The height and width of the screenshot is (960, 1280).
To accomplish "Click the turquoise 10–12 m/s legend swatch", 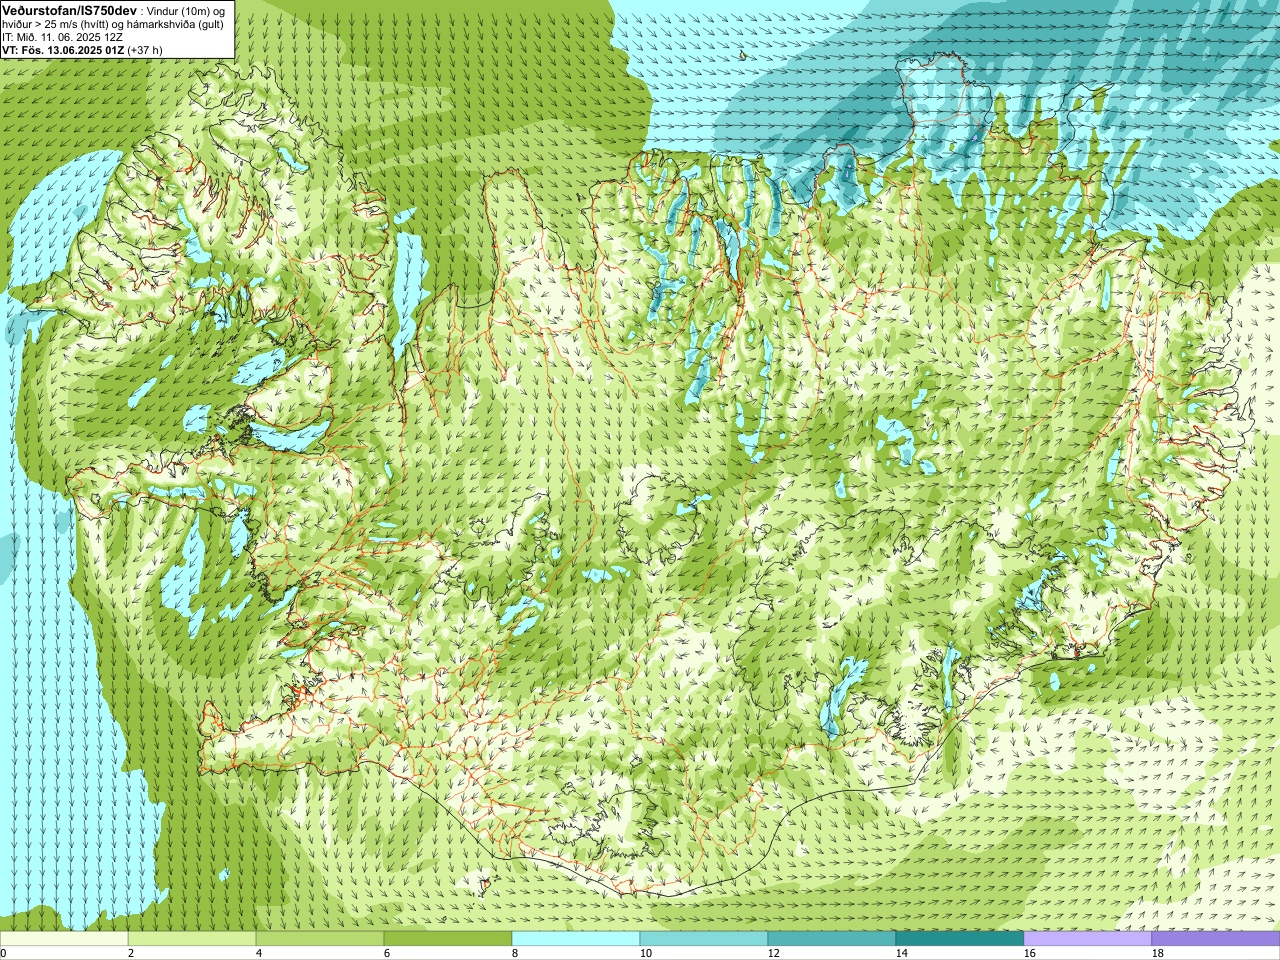I will coord(704,939).
